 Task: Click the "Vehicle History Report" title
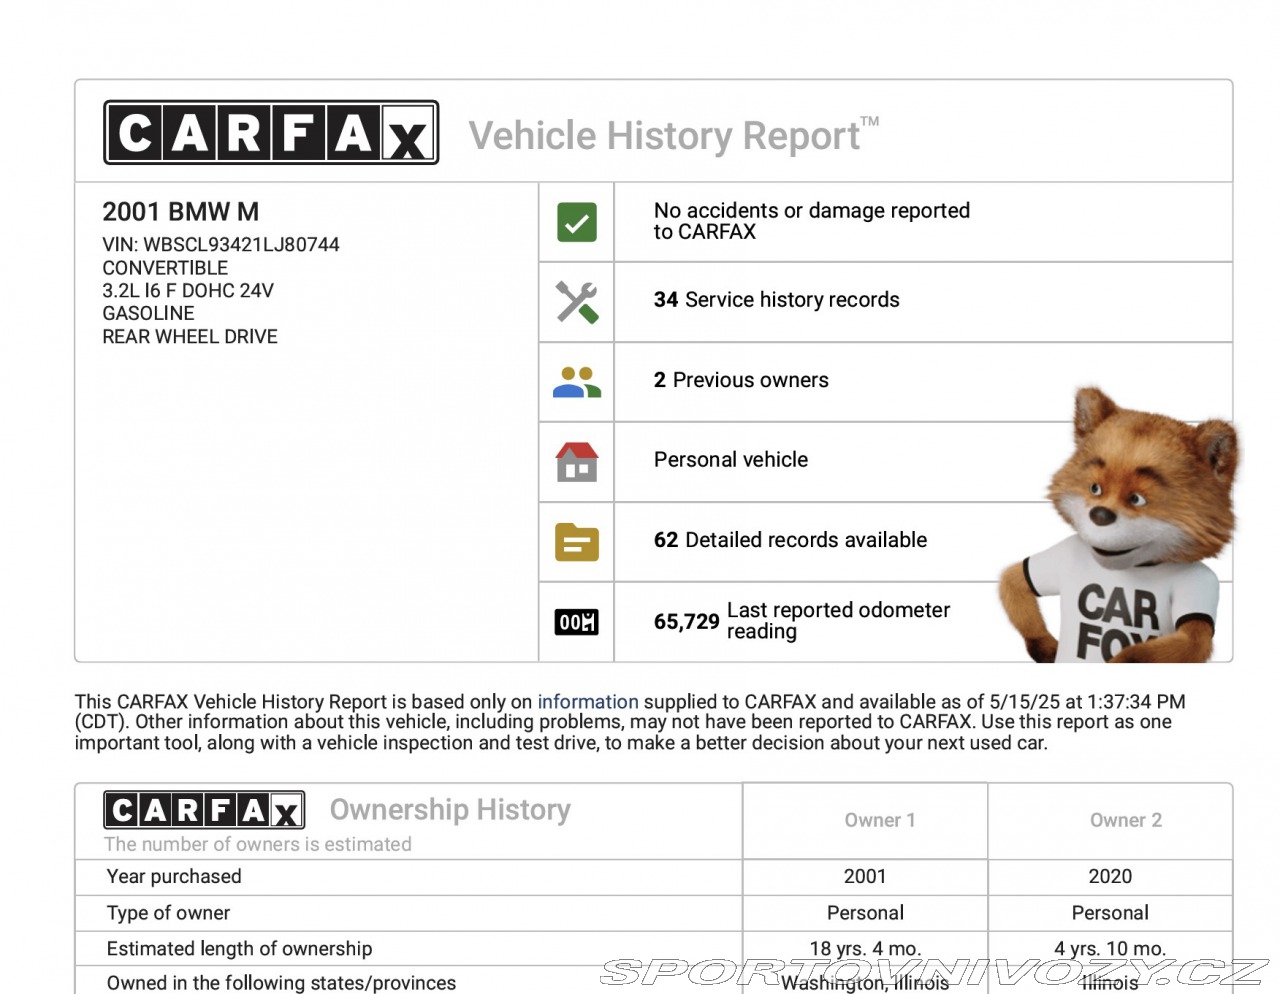point(674,134)
